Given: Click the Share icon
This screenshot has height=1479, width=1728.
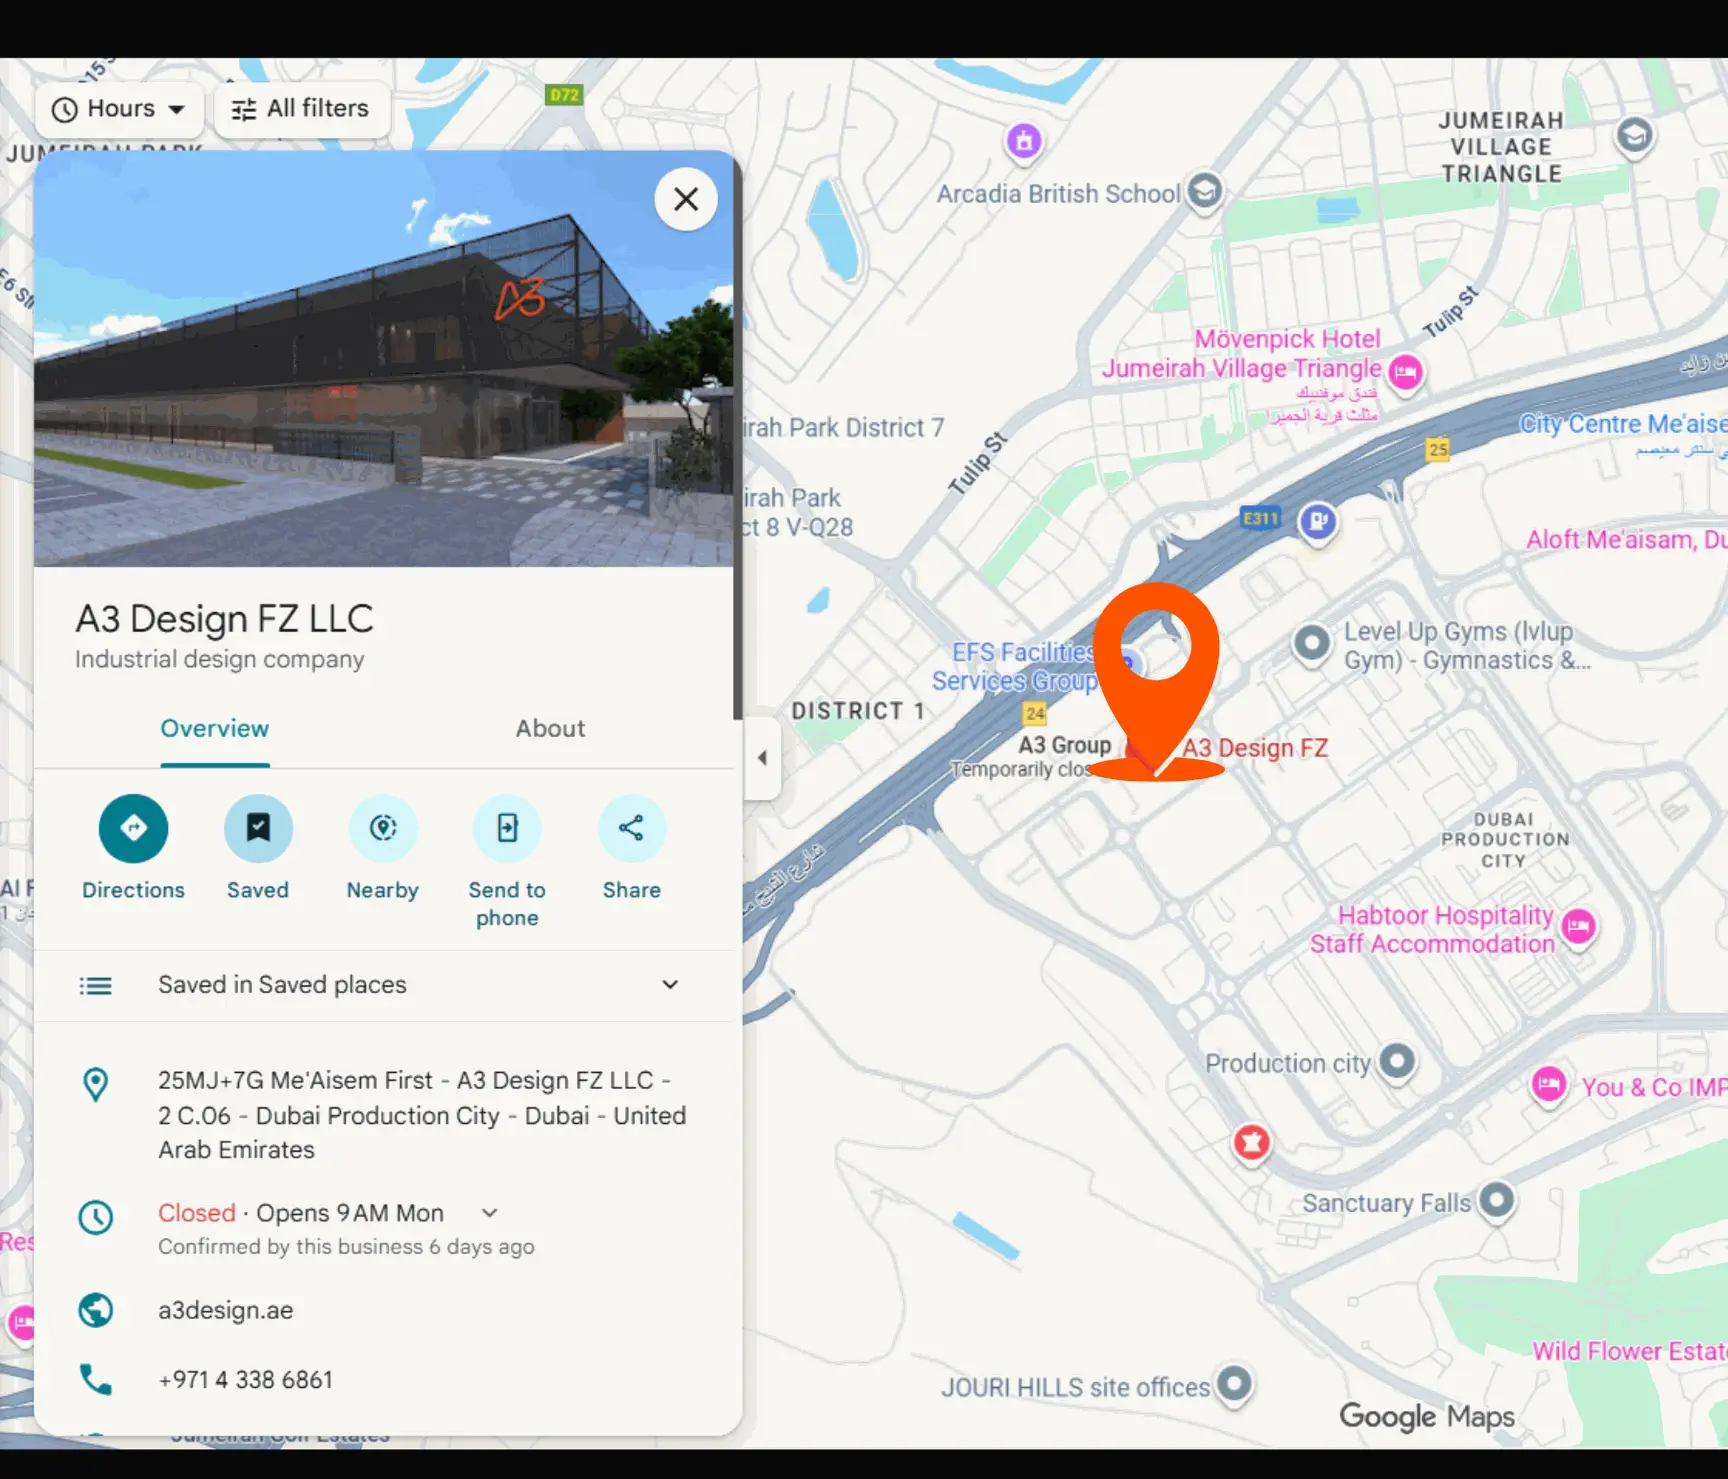Looking at the screenshot, I should tap(631, 828).
